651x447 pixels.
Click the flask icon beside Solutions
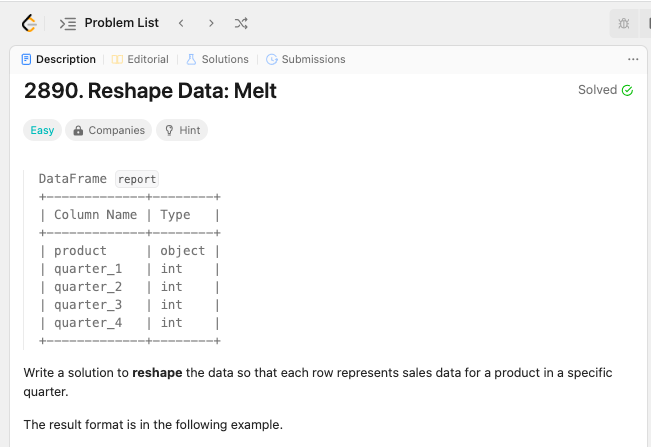pos(191,59)
